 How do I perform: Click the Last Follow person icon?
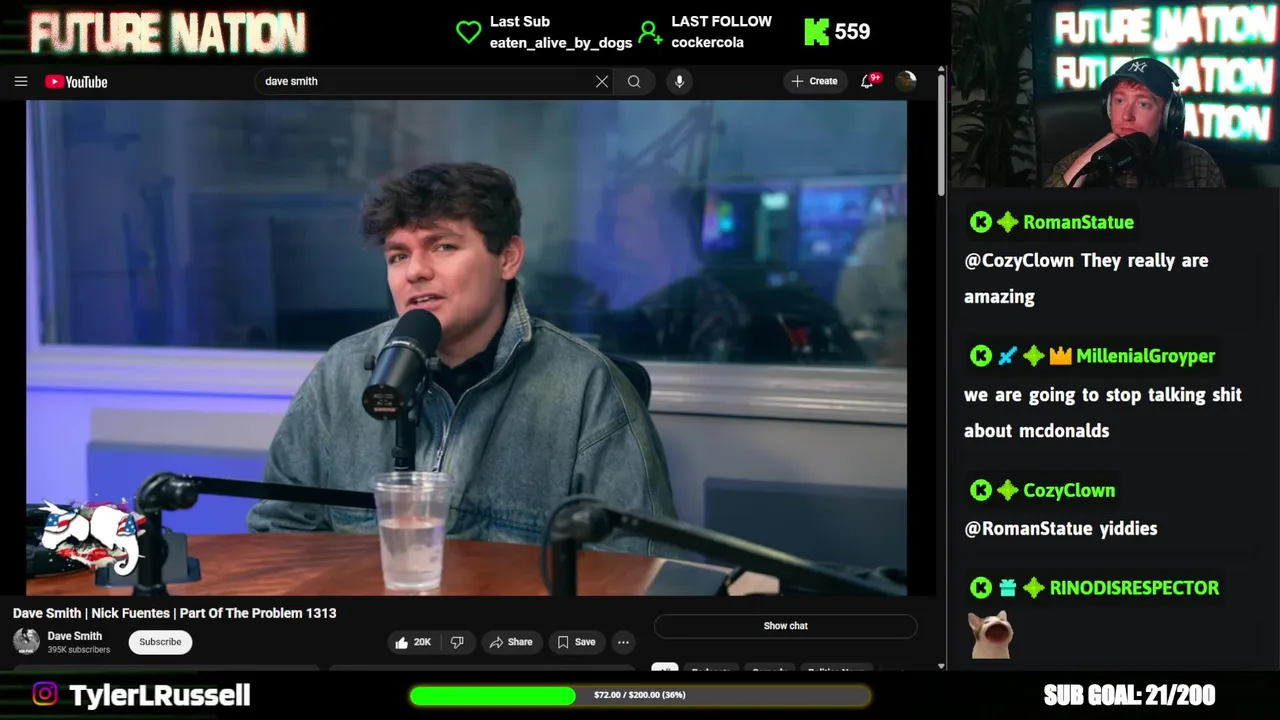tap(650, 33)
